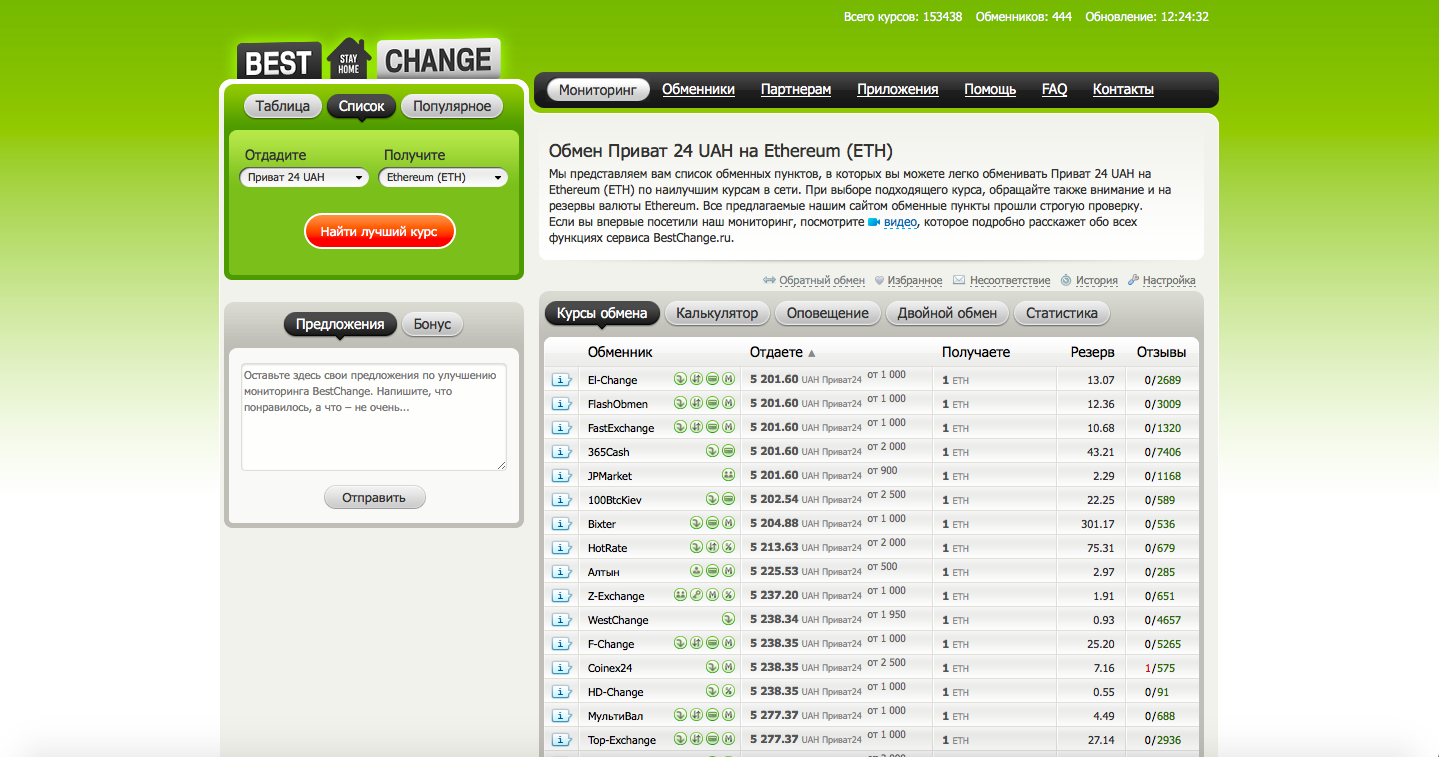This screenshot has width=1439, height=757.
Task: Open reviews link 0/7406 for 365Cash
Action: click(1163, 453)
